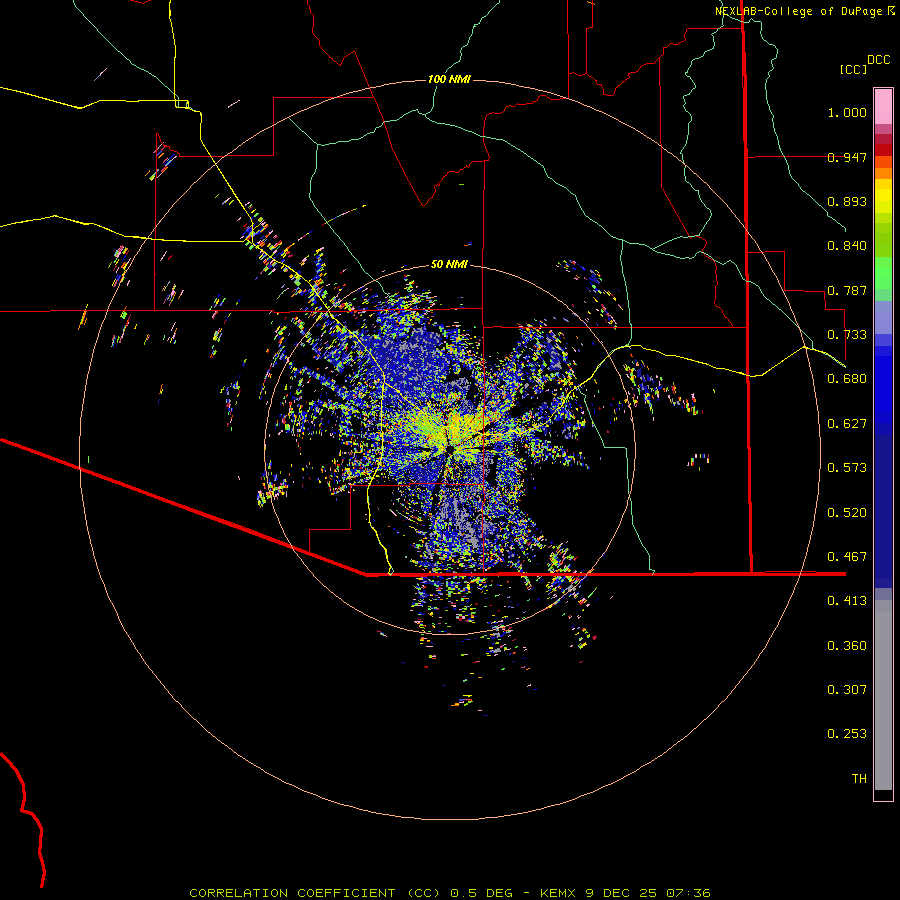Click the DCC label above the color scale
Screen dimensions: 900x900
point(878,60)
